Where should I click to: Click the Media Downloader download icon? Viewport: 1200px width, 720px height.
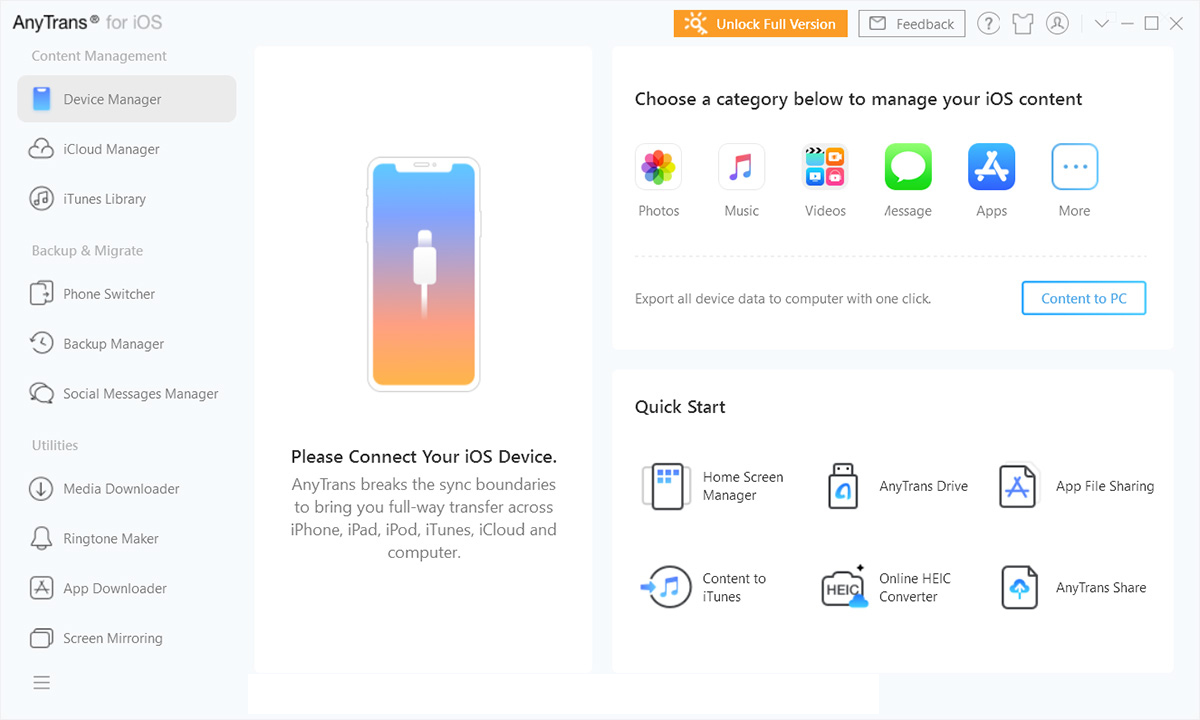[x=41, y=489]
